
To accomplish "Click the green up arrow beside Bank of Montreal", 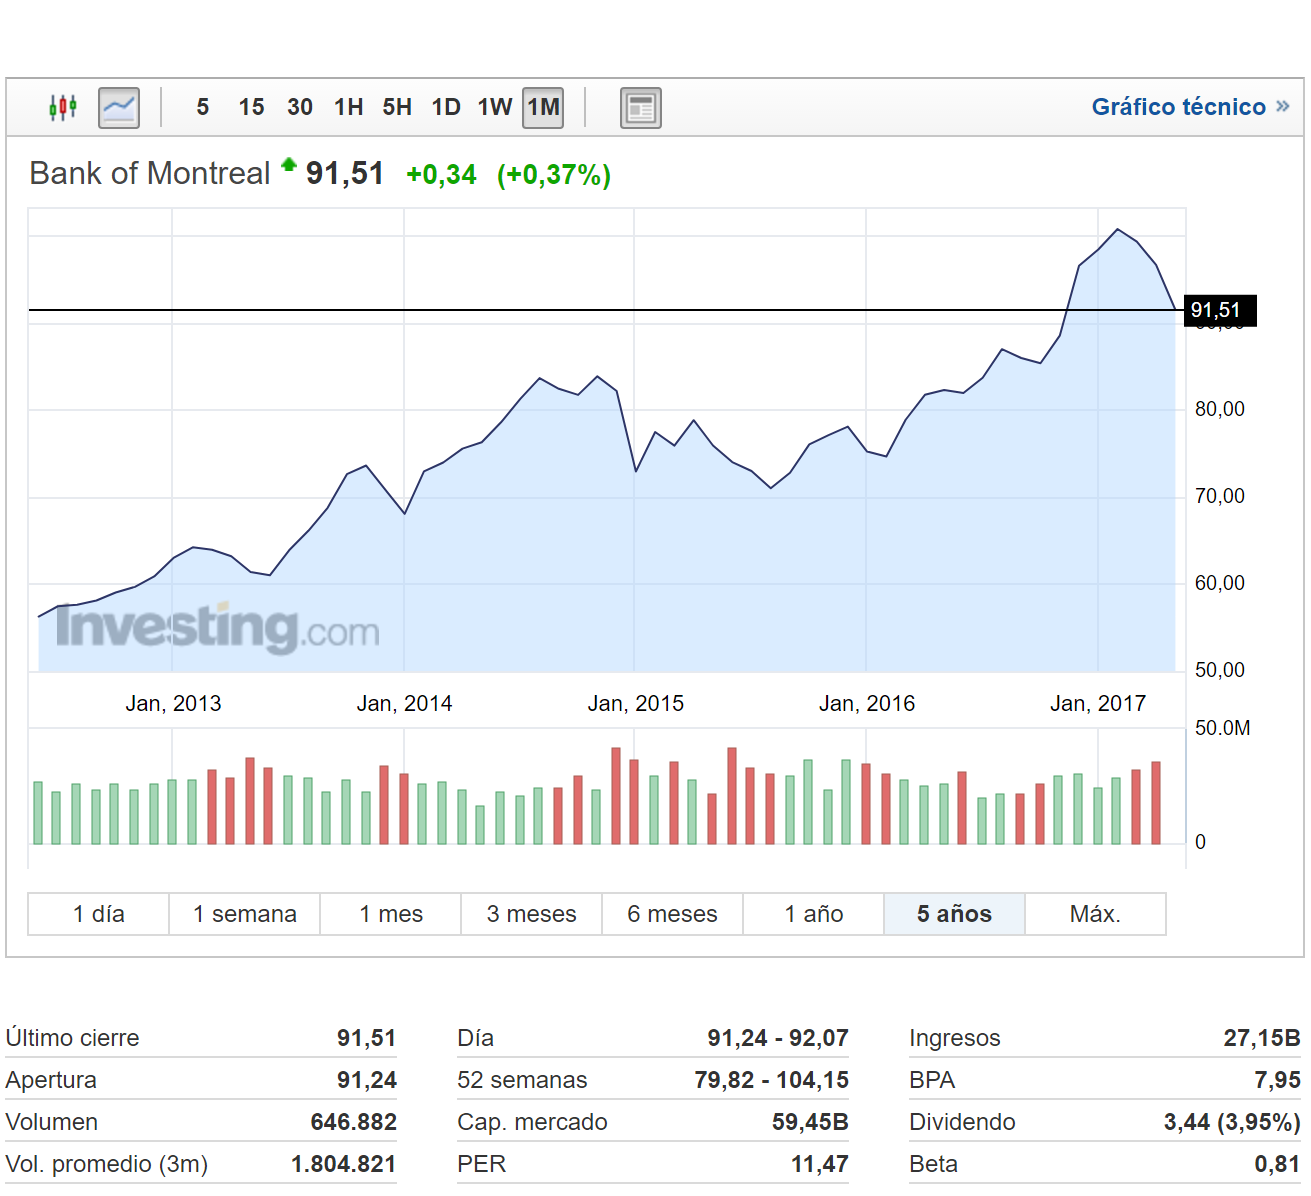I will pyautogui.click(x=289, y=166).
